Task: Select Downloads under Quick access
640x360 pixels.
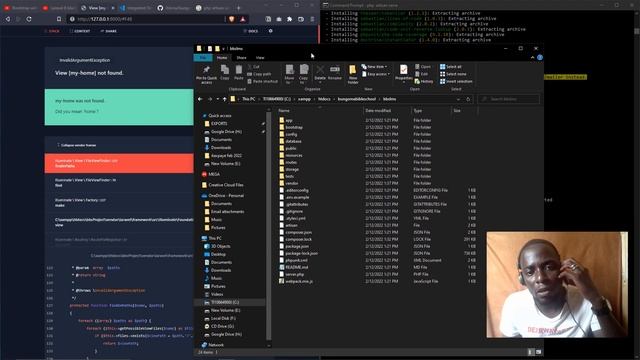Action: pyautogui.click(x=221, y=148)
